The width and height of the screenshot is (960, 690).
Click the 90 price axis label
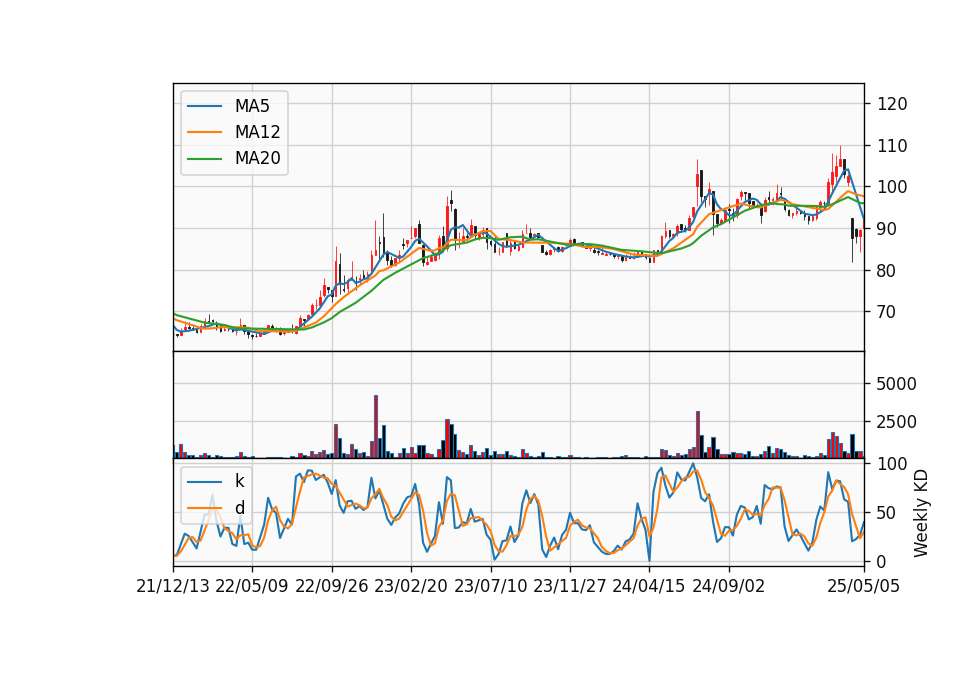tap(887, 229)
